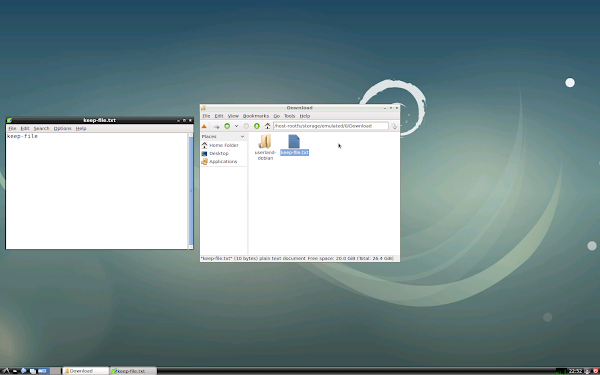The image size is (600, 375).
Task: Open the File menu in Download window
Action: (x=206, y=116)
